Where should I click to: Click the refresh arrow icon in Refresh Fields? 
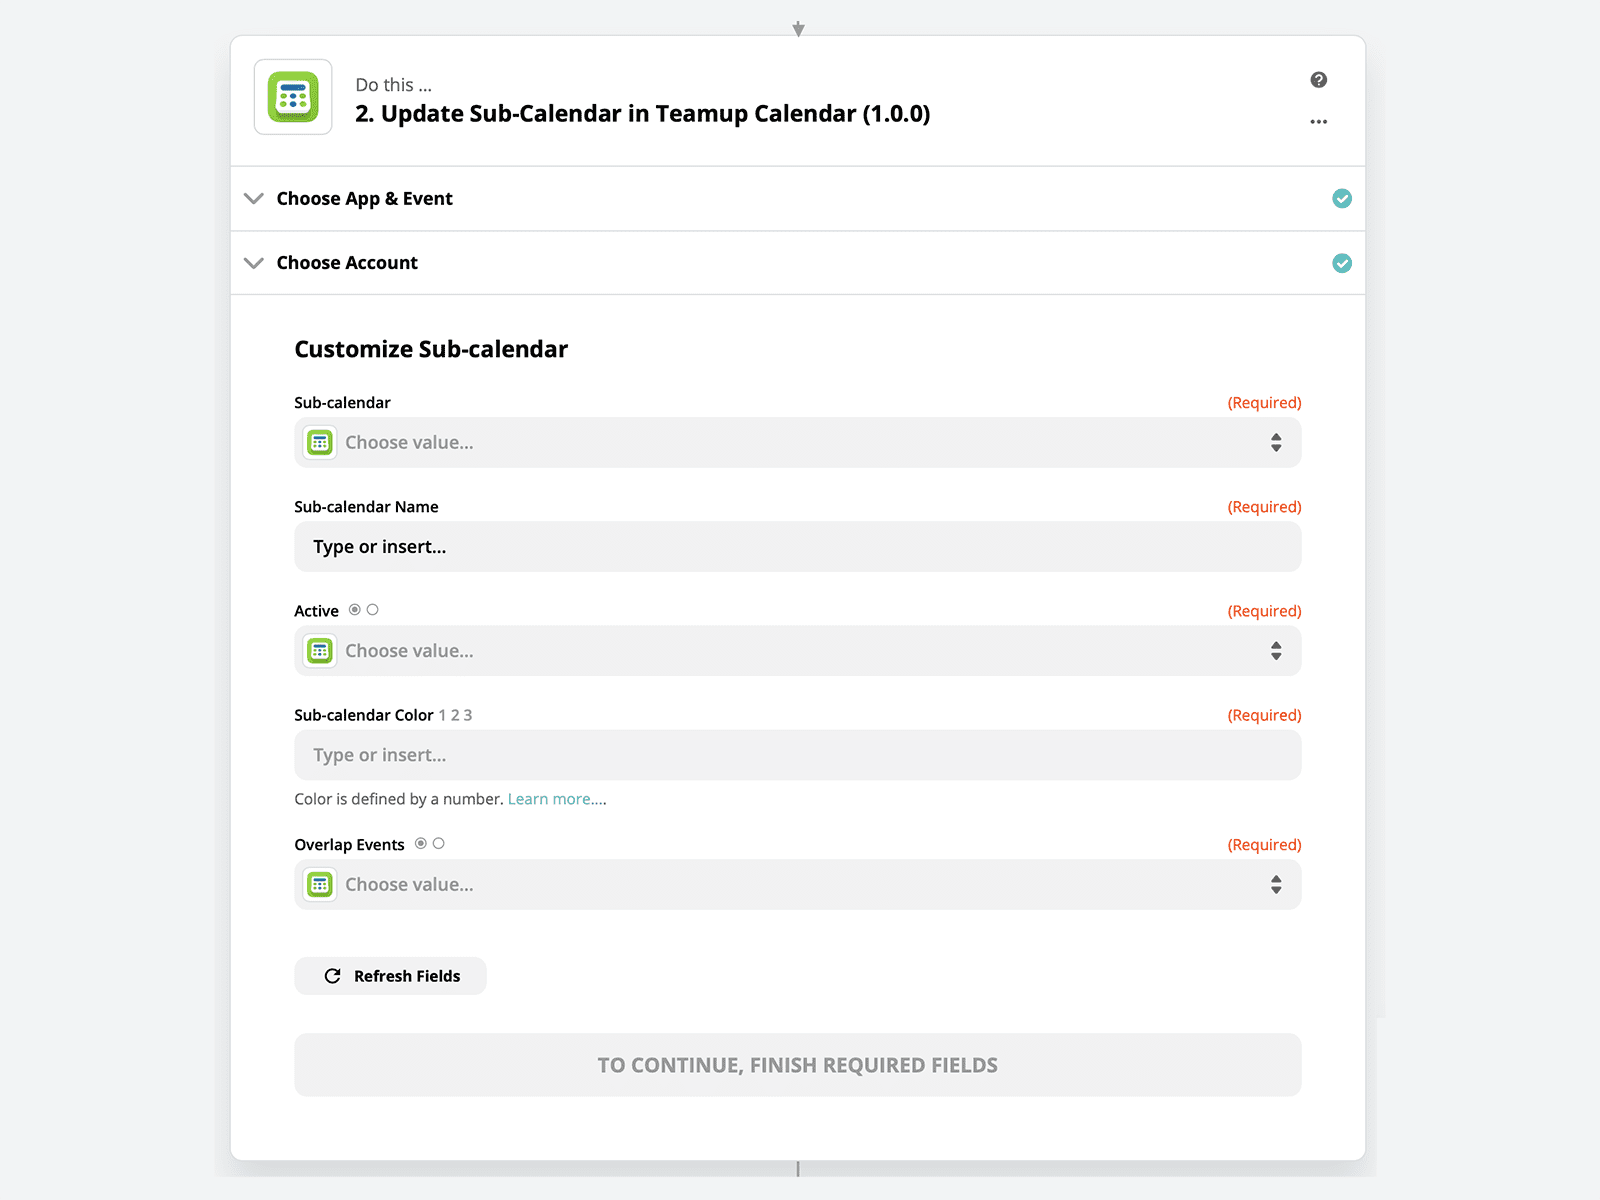tap(333, 976)
